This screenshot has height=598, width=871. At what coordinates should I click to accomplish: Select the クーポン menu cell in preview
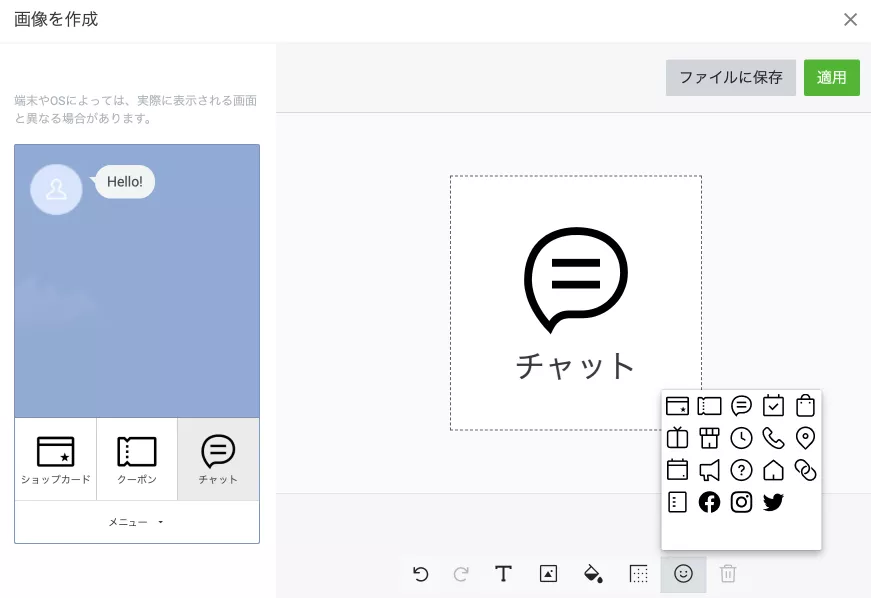pos(137,459)
